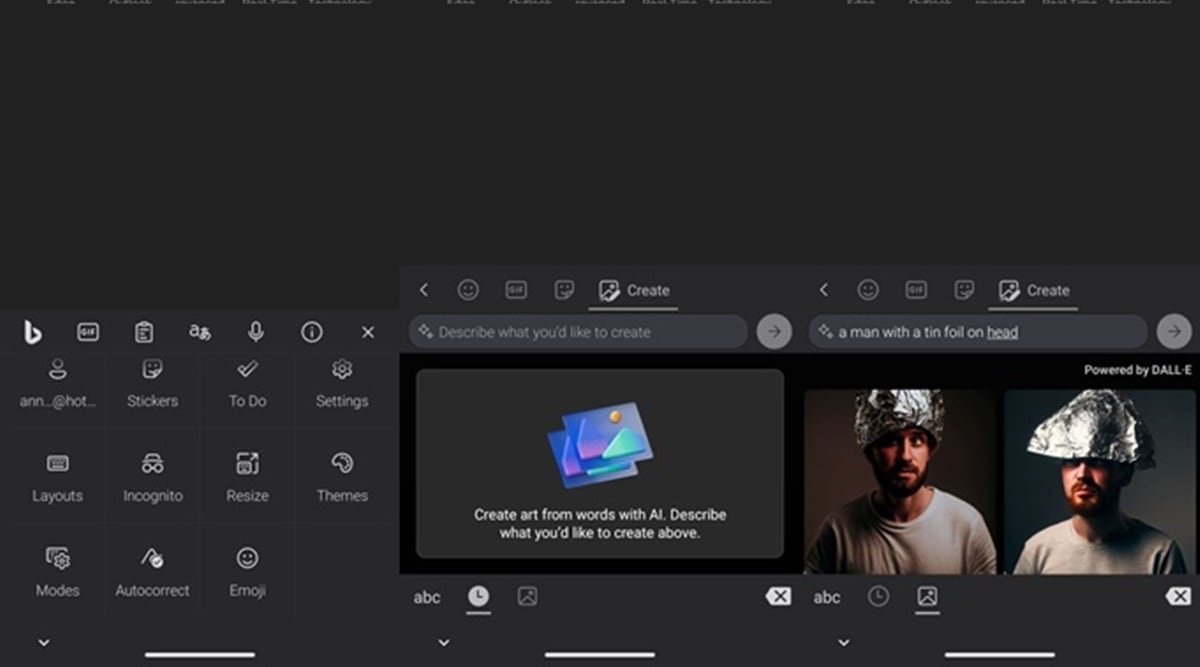Select Create tab above the empty prompt field

pos(634,291)
